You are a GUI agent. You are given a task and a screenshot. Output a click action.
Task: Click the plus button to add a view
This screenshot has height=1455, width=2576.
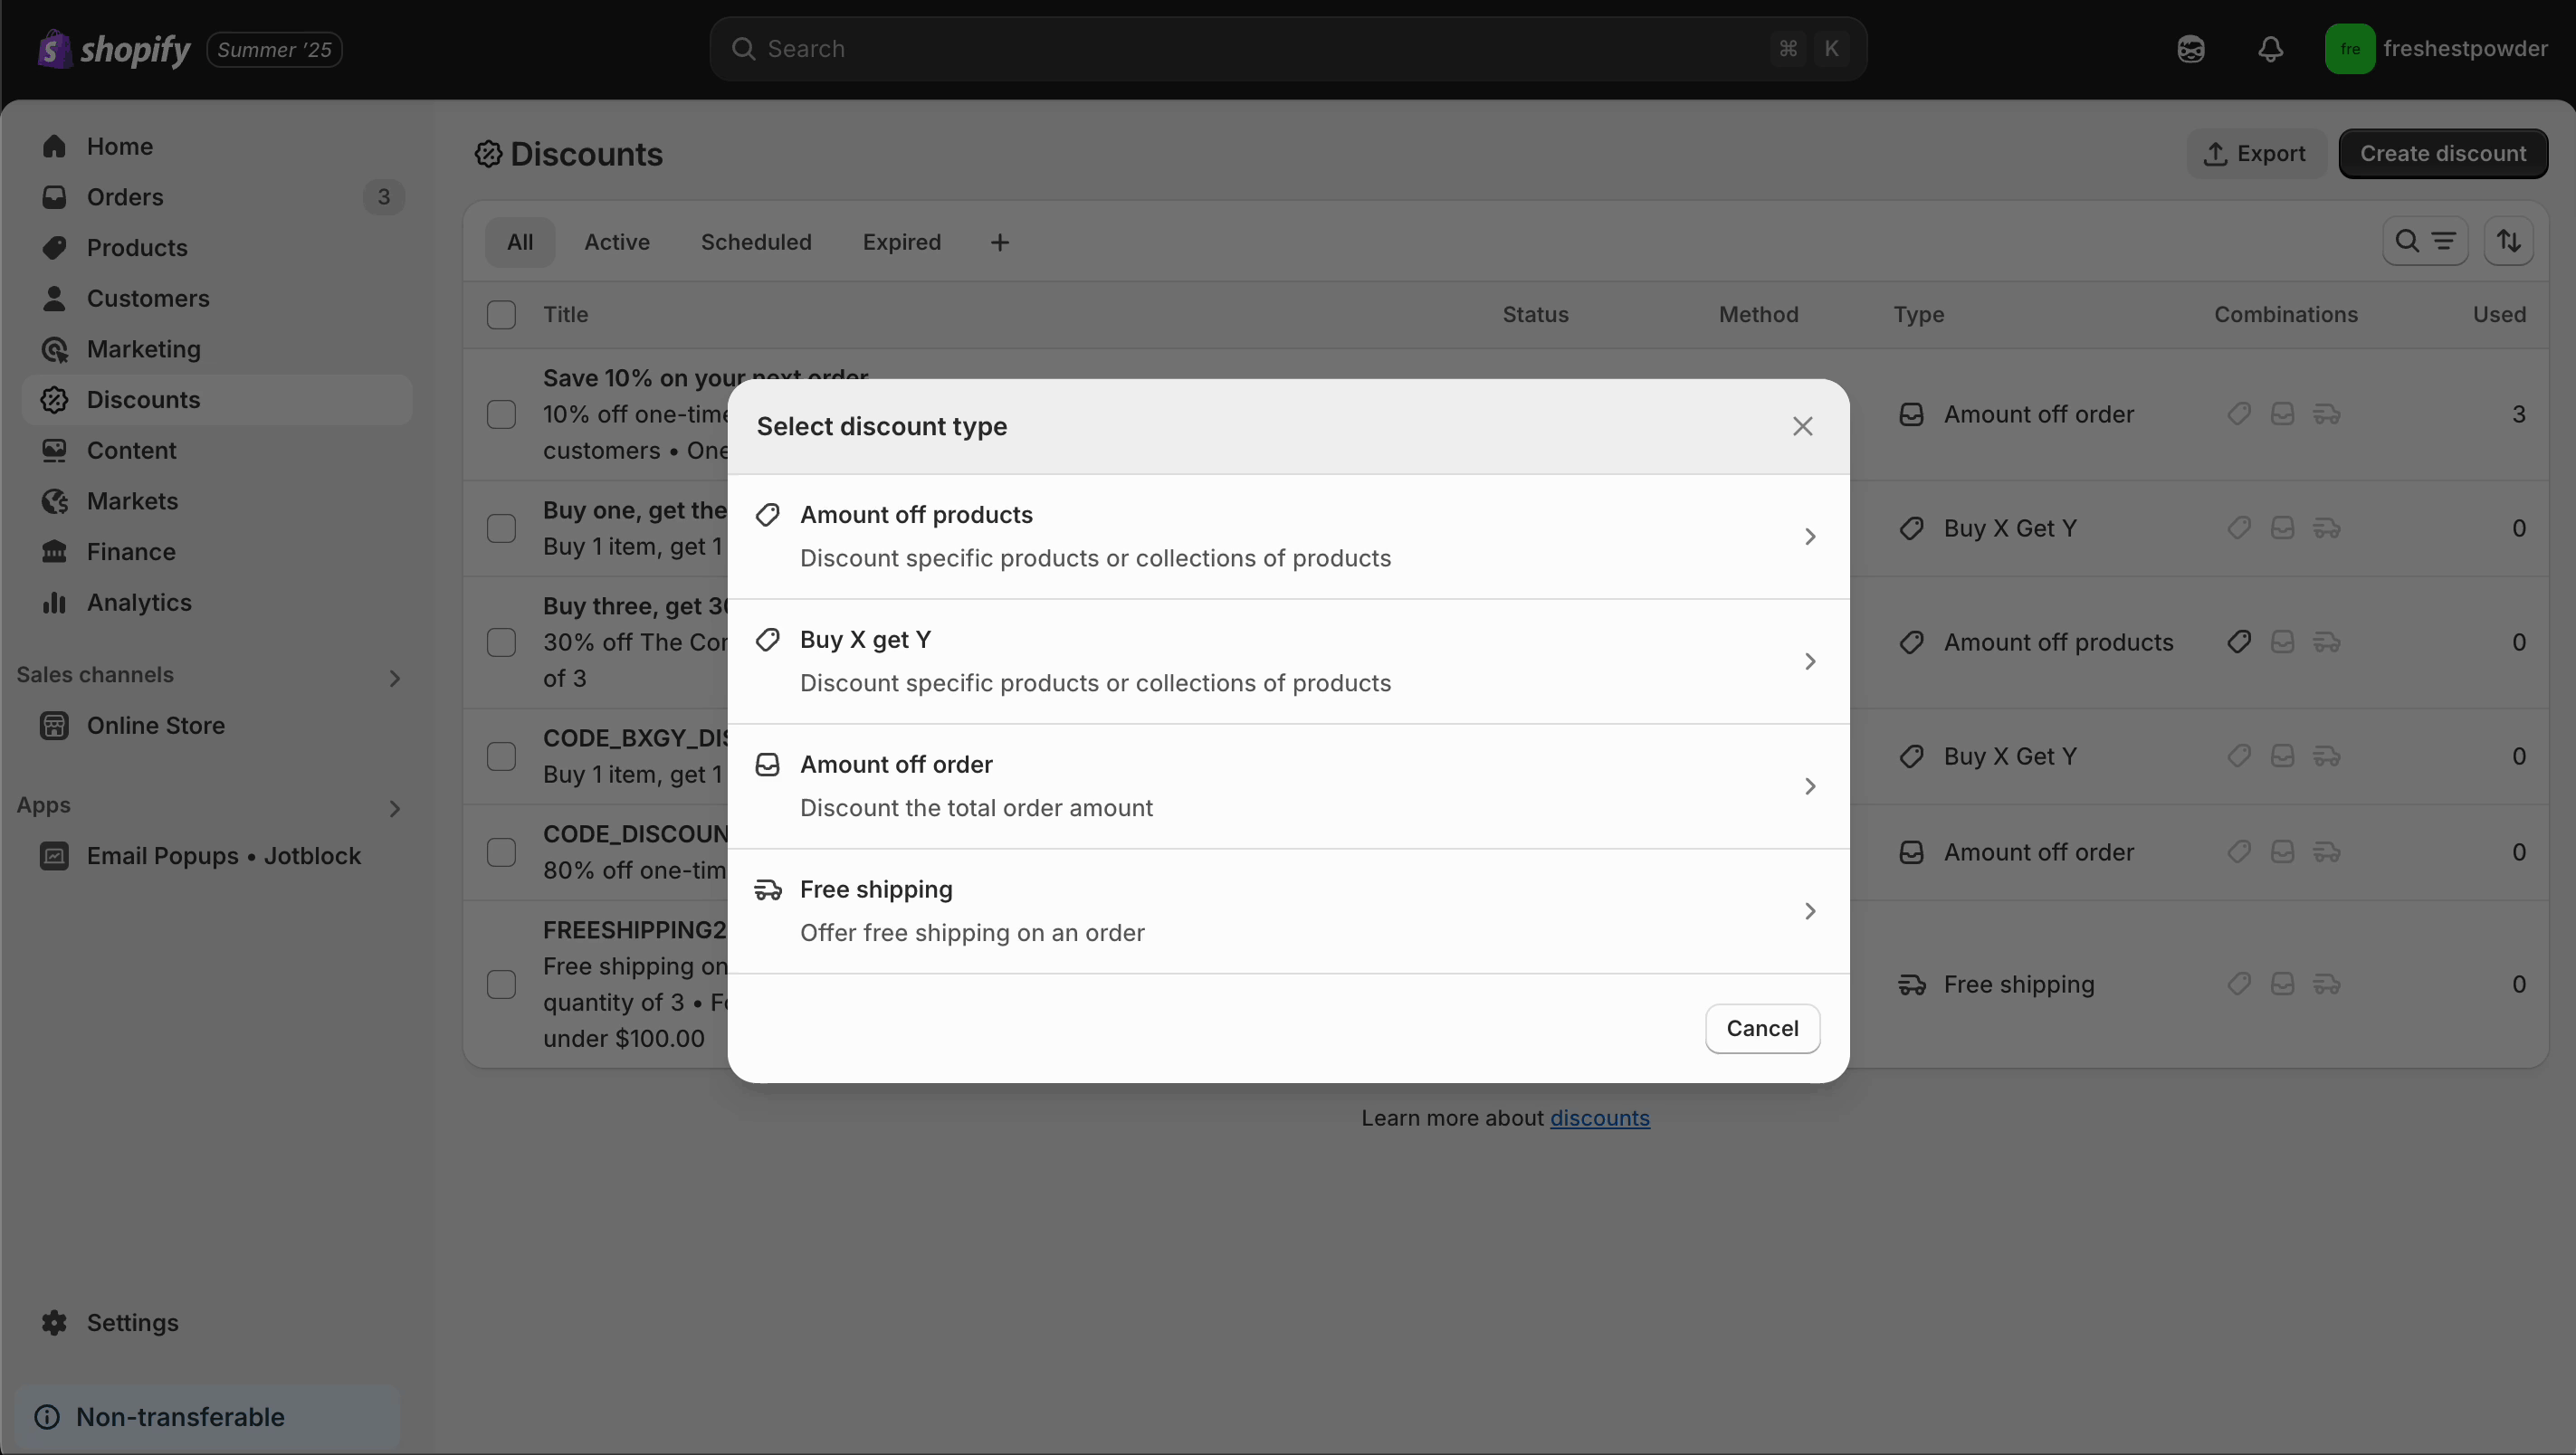pos(1000,241)
